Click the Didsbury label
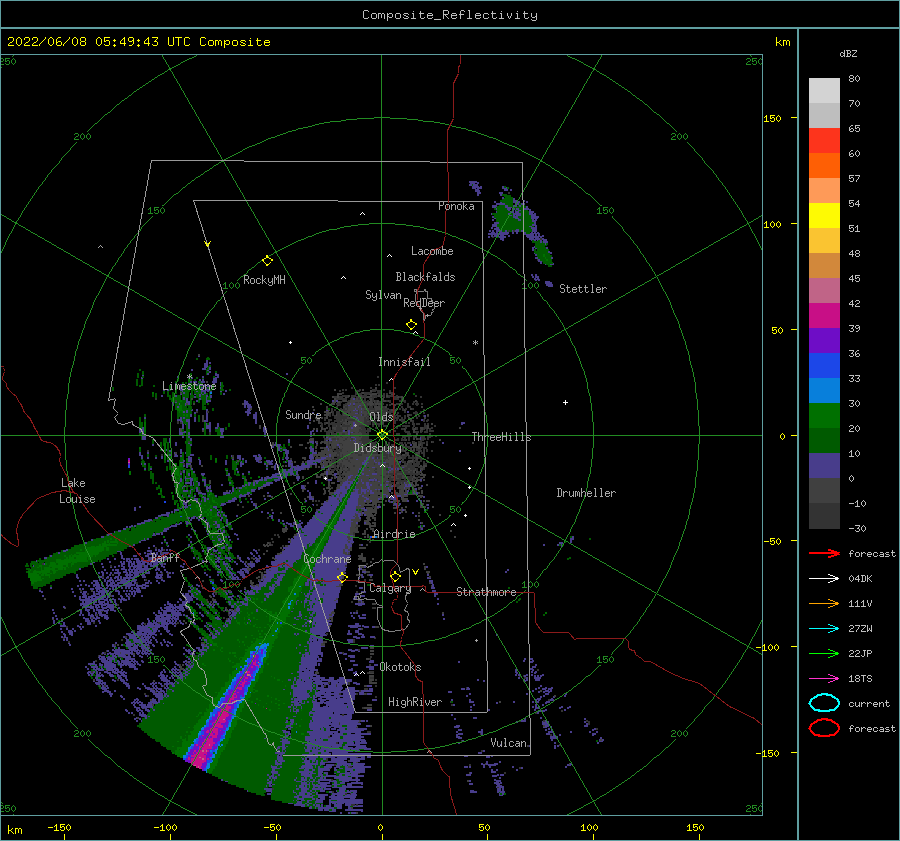This screenshot has width=900, height=841. (377, 448)
